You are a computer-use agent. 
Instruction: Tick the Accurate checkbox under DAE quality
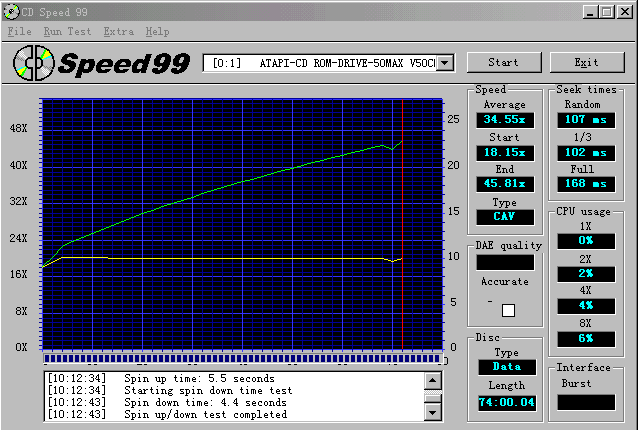point(508,310)
